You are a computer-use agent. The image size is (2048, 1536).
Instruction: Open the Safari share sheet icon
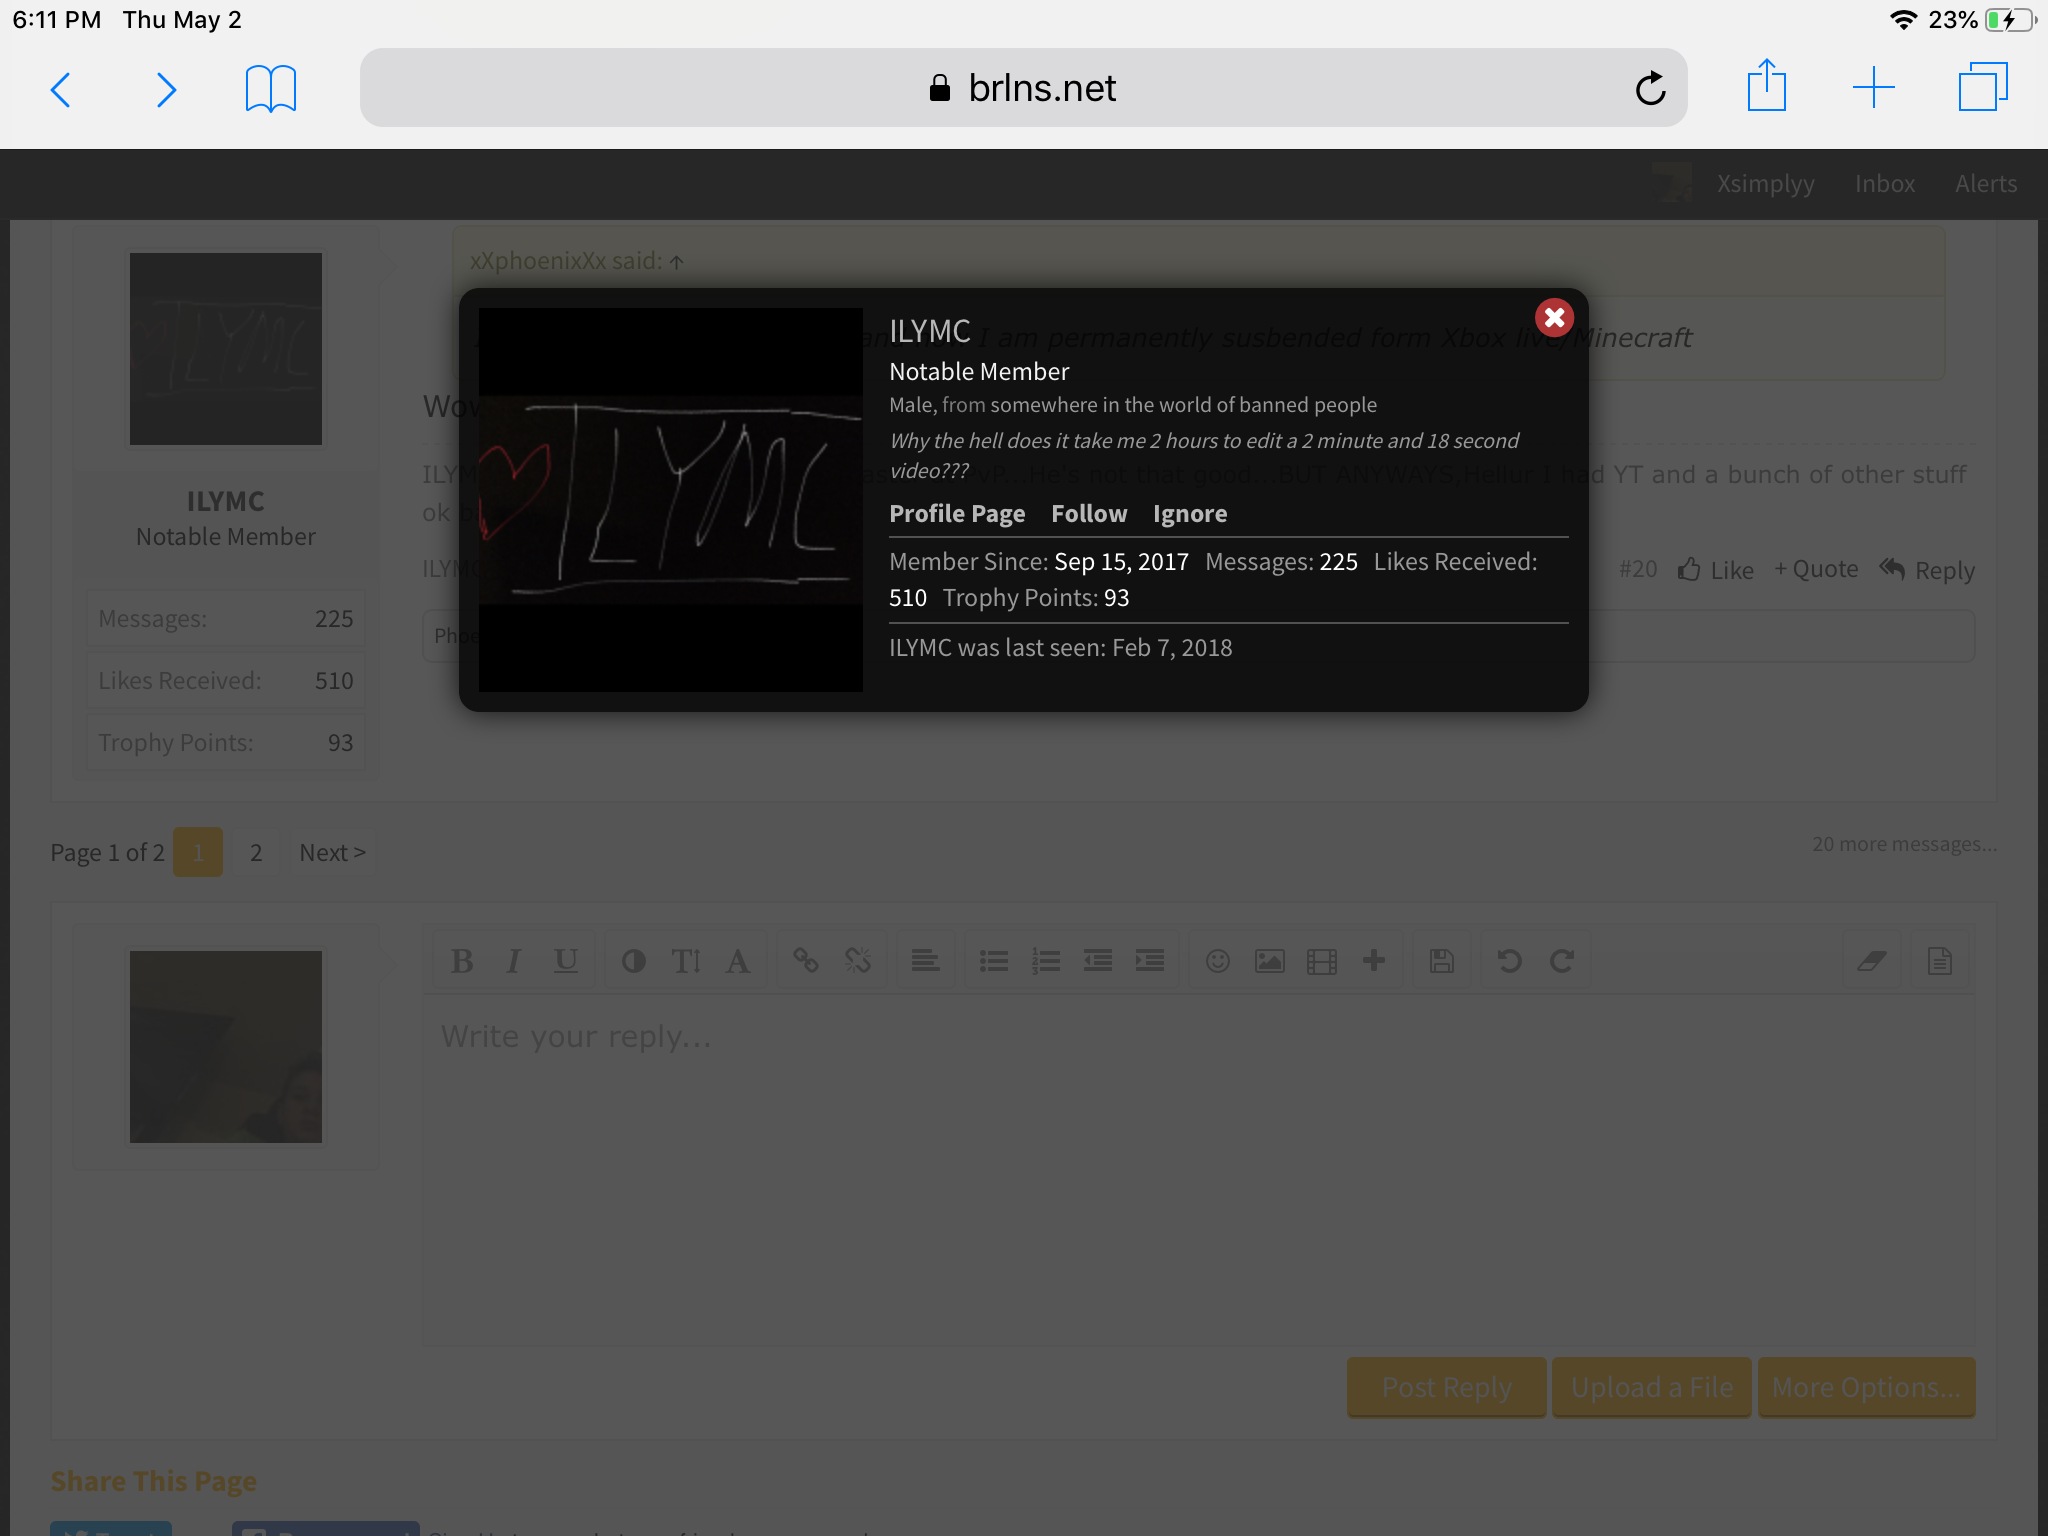[x=1766, y=86]
